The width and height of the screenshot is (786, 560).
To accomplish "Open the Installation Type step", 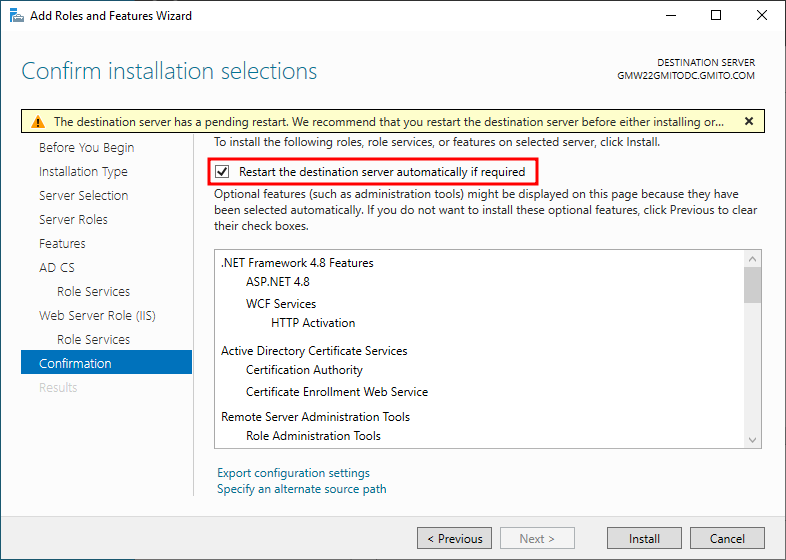I will pyautogui.click(x=83, y=171).
